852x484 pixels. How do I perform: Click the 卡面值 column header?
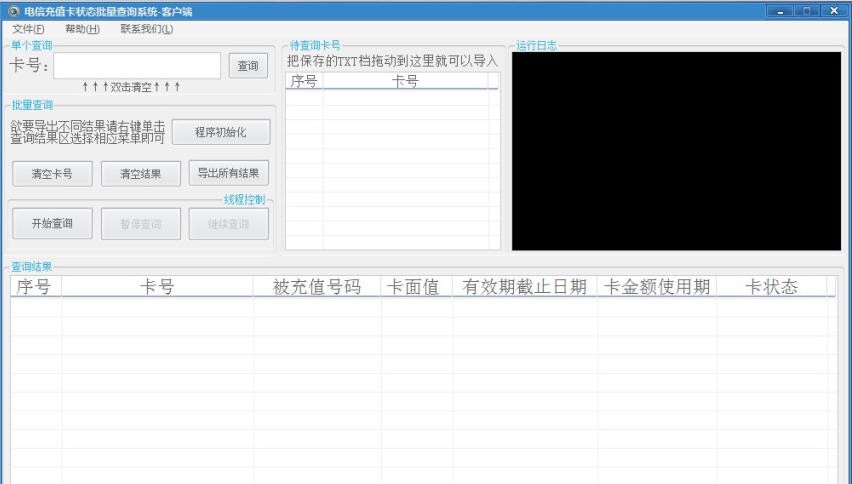click(x=417, y=287)
